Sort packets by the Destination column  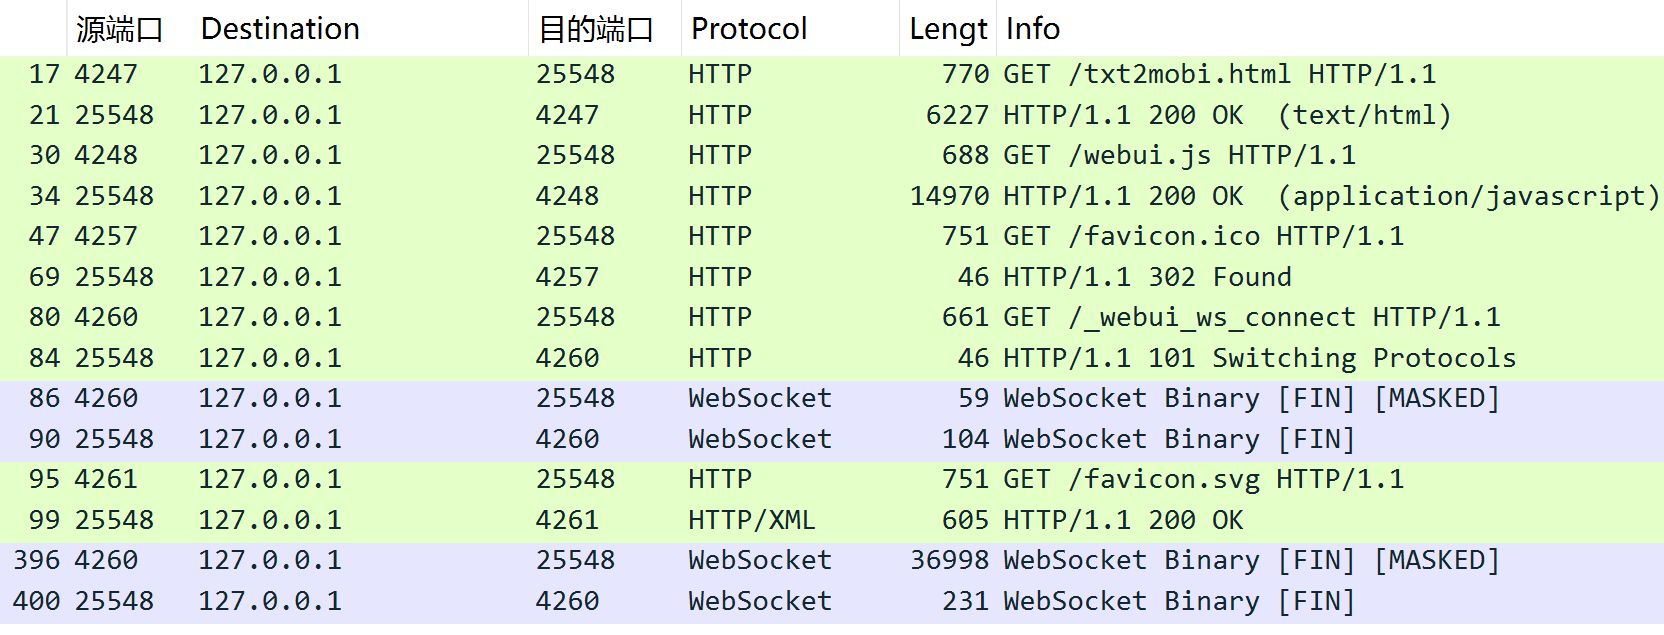(280, 28)
